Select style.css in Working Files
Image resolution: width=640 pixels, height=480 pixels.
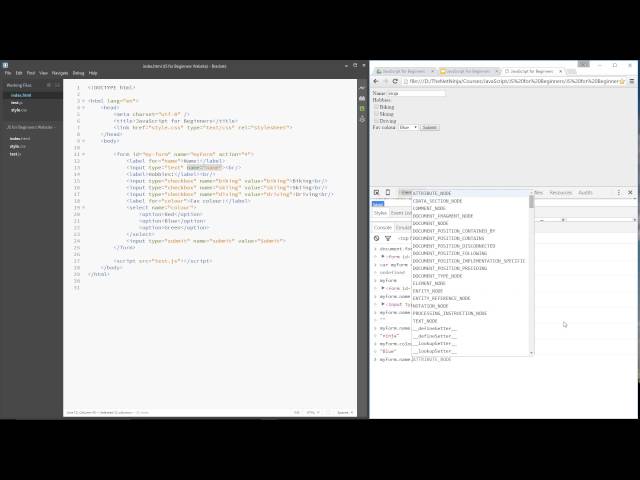[x=19, y=110]
